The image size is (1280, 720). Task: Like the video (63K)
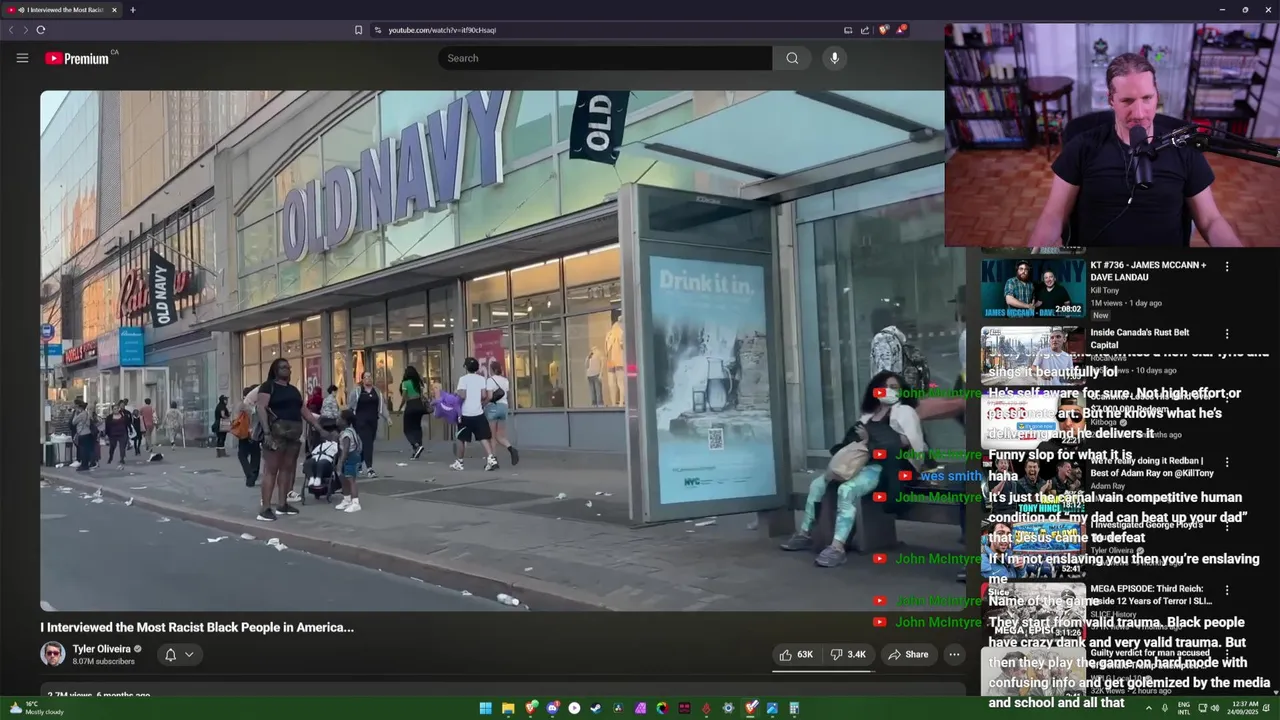[x=796, y=655]
